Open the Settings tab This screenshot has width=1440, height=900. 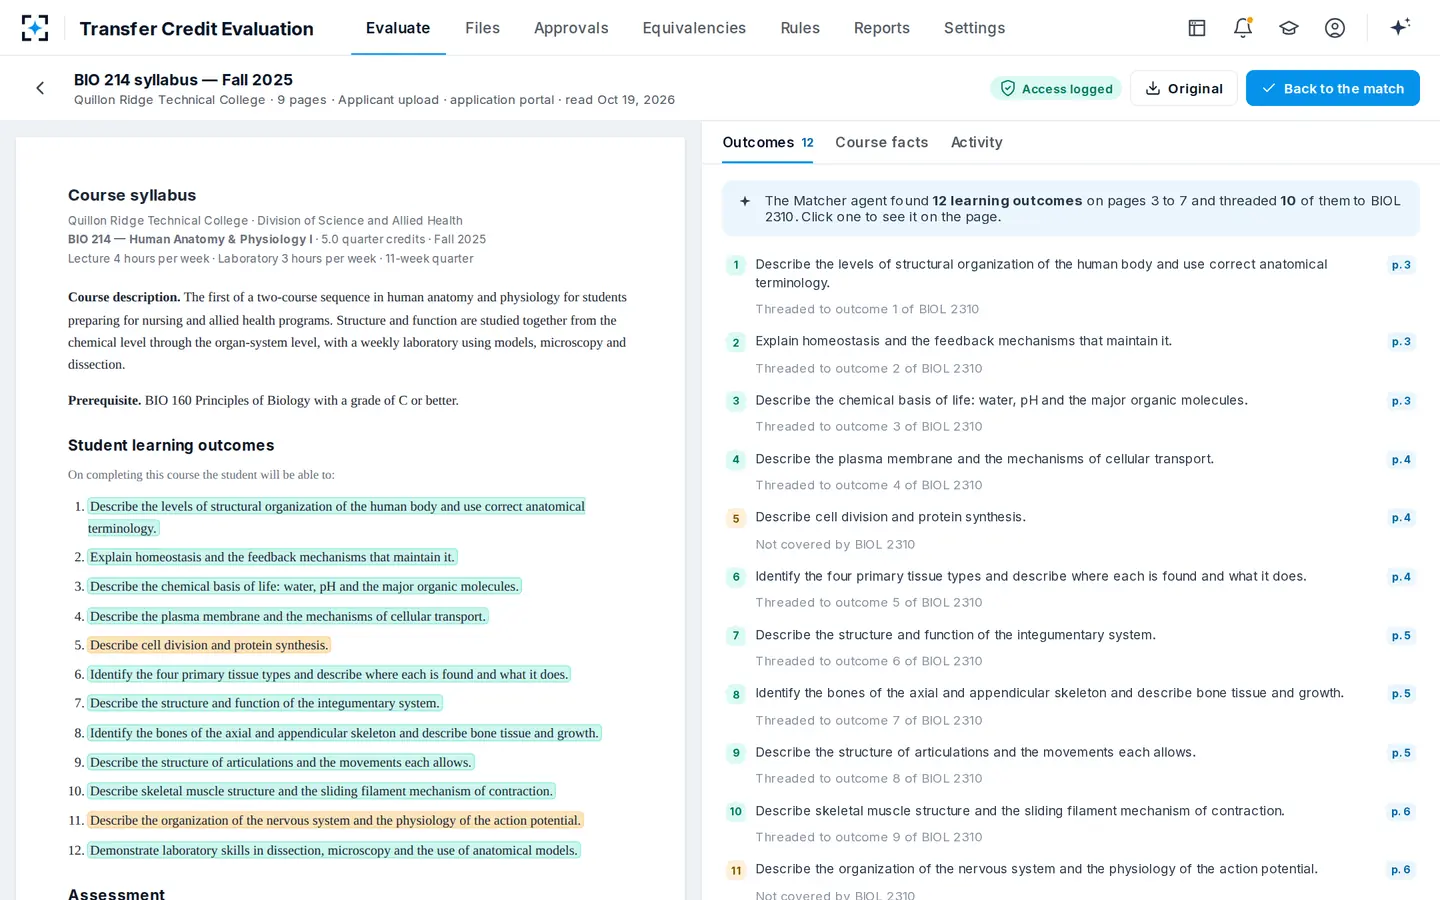tap(974, 28)
